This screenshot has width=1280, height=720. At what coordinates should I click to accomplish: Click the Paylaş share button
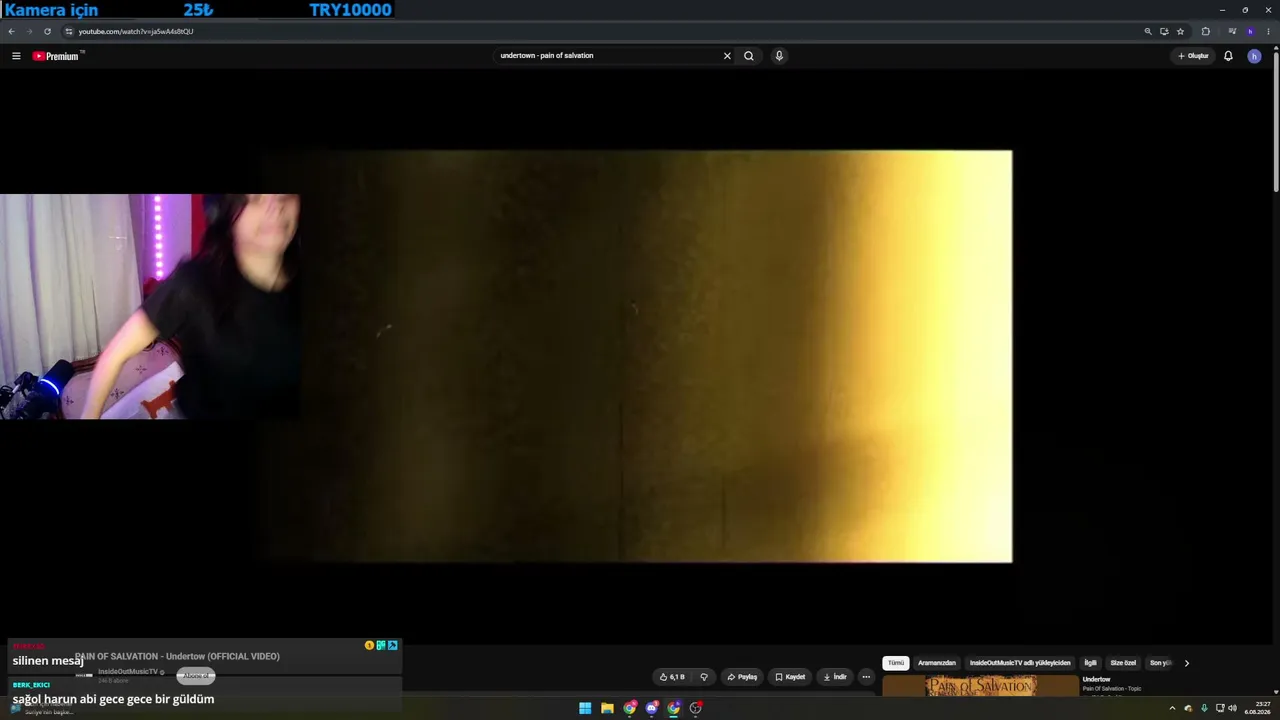point(742,677)
